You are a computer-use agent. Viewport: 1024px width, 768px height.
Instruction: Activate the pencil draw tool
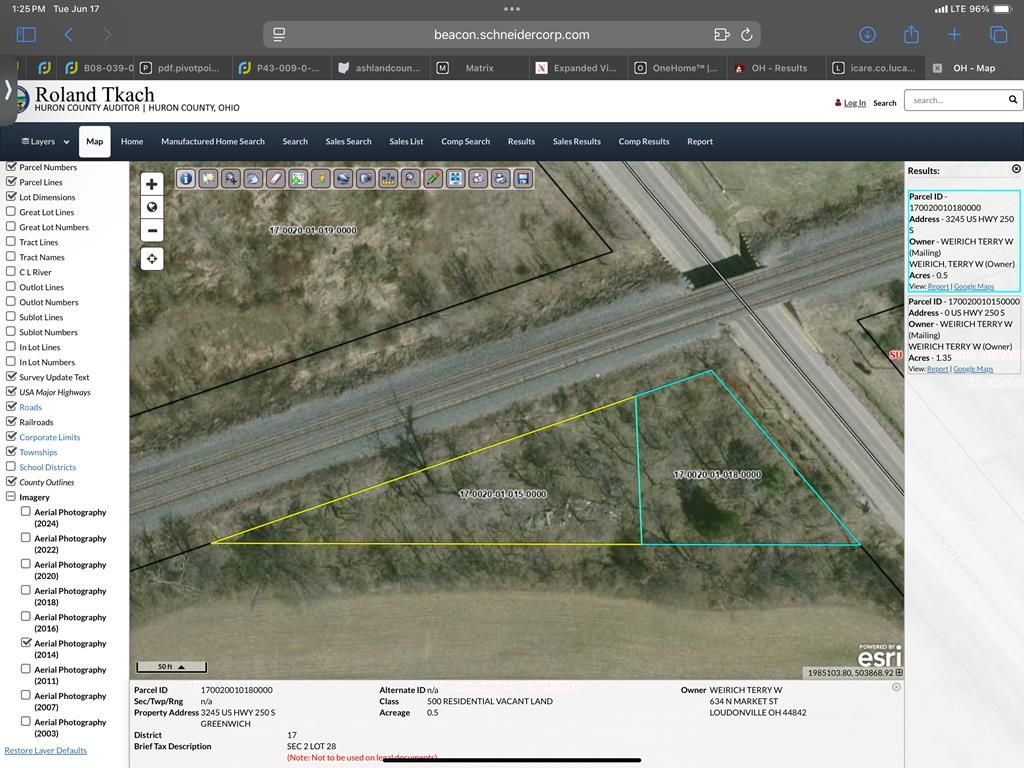coord(433,179)
